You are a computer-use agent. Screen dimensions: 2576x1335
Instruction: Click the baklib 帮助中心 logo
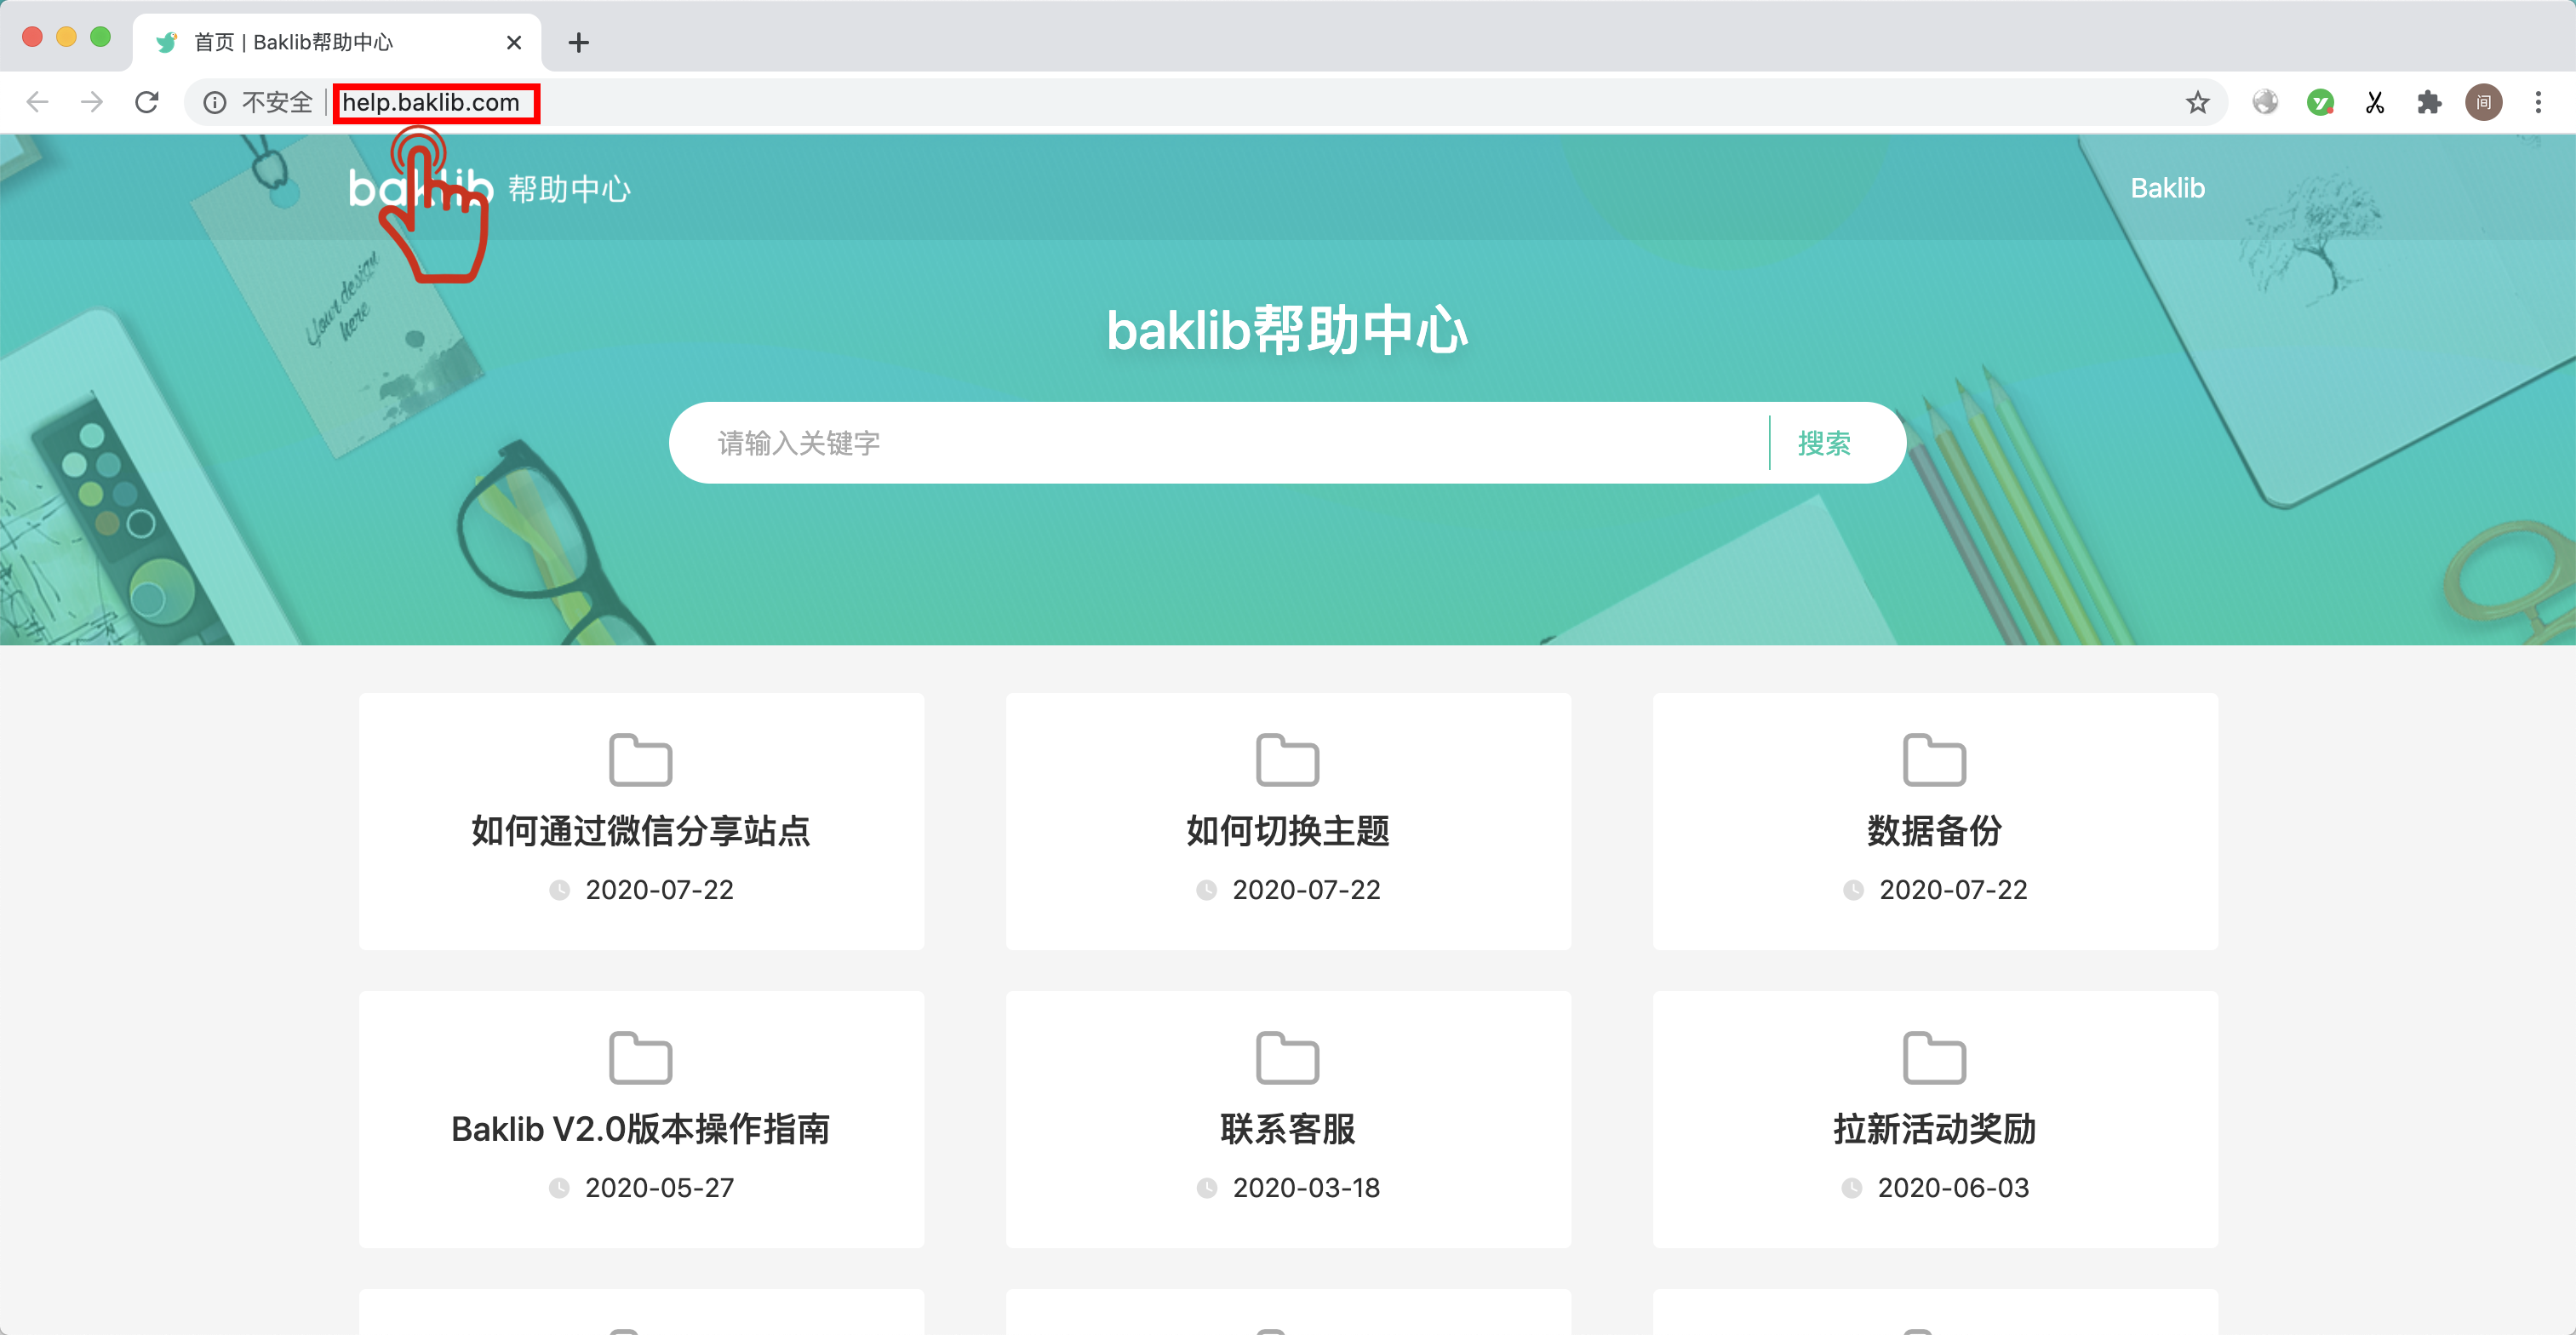coord(489,188)
